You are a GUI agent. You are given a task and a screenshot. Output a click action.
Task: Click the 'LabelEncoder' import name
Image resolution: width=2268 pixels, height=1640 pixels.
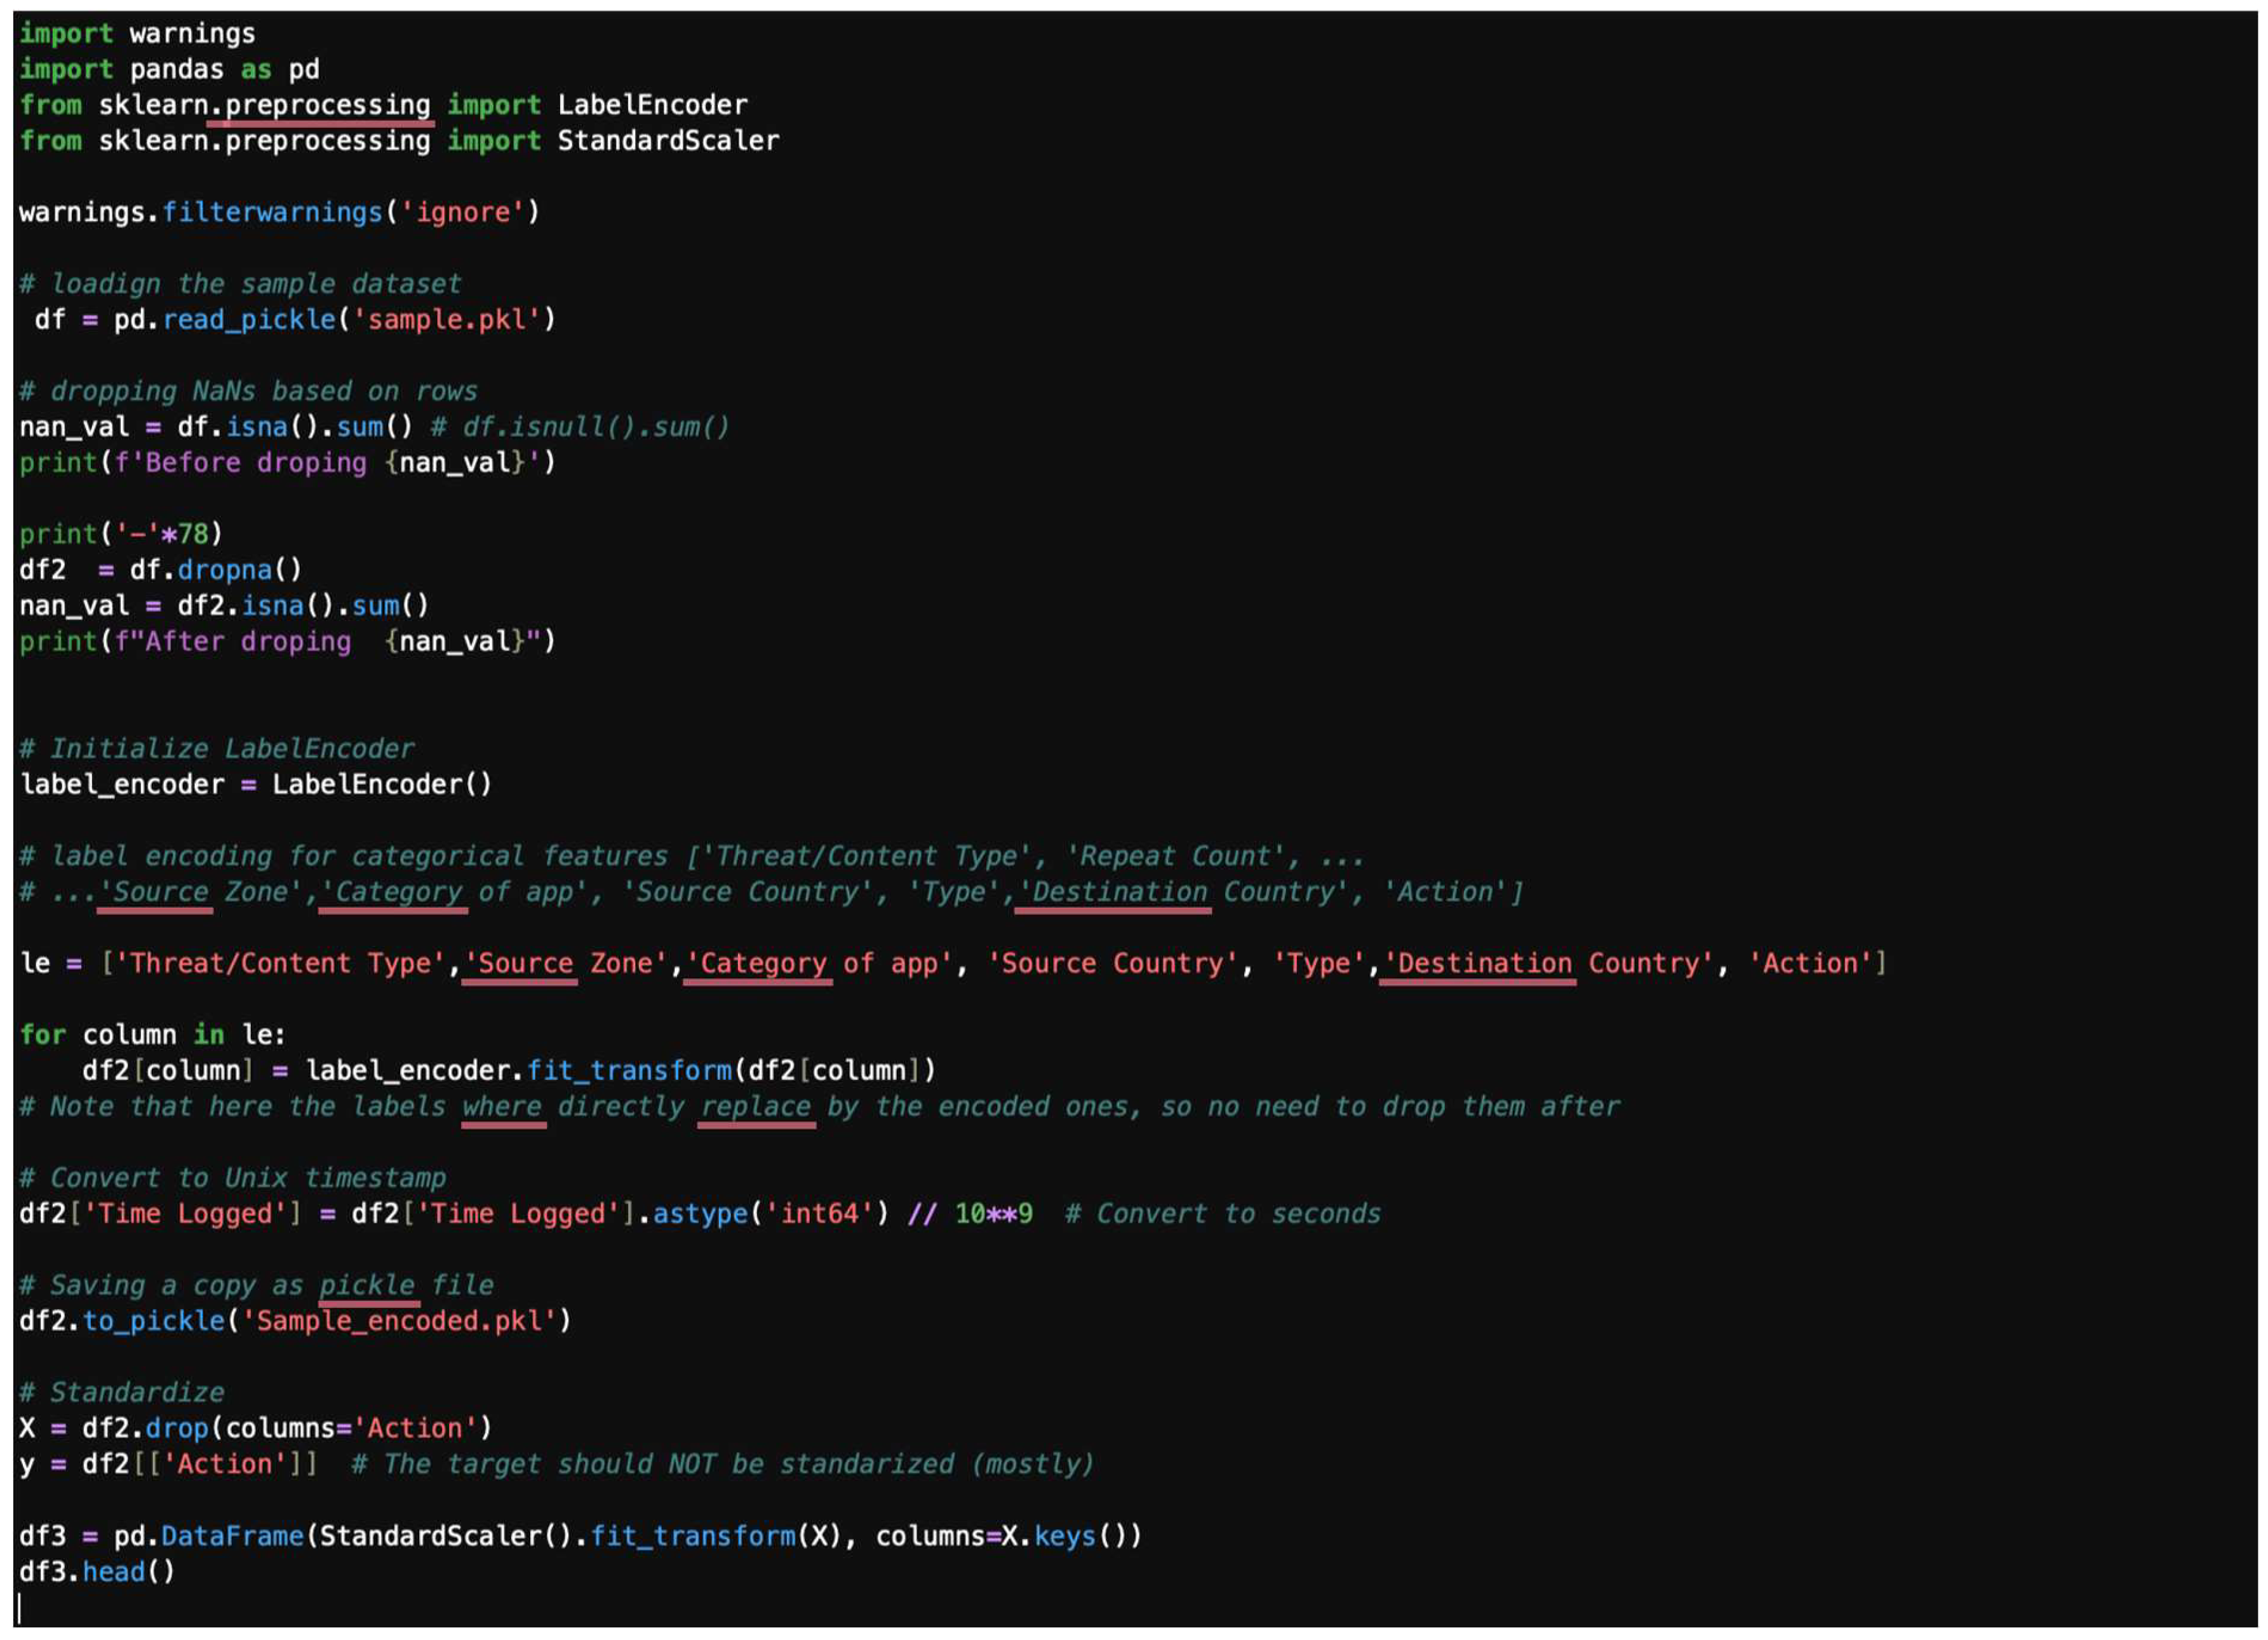point(652,105)
